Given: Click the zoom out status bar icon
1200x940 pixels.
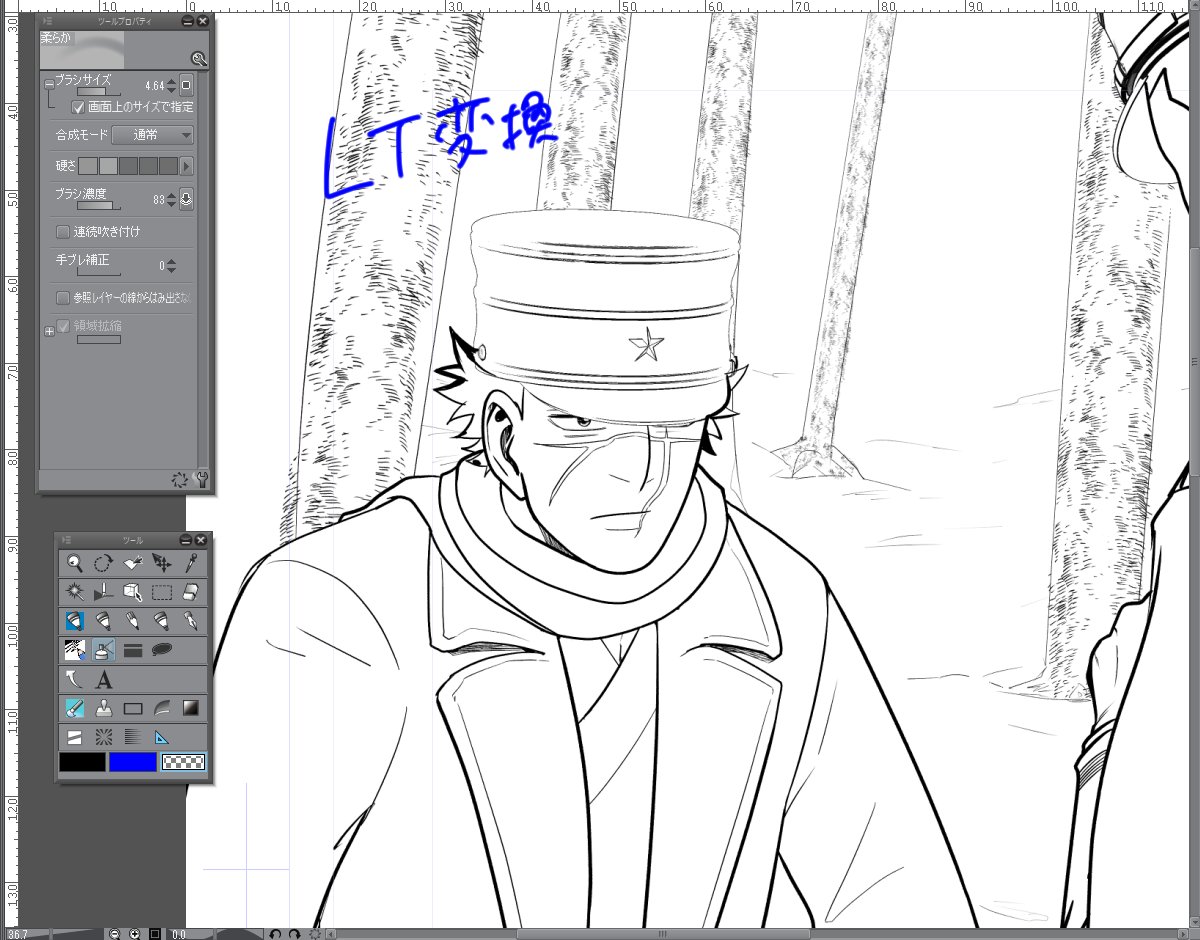Looking at the screenshot, I should tap(115, 934).
